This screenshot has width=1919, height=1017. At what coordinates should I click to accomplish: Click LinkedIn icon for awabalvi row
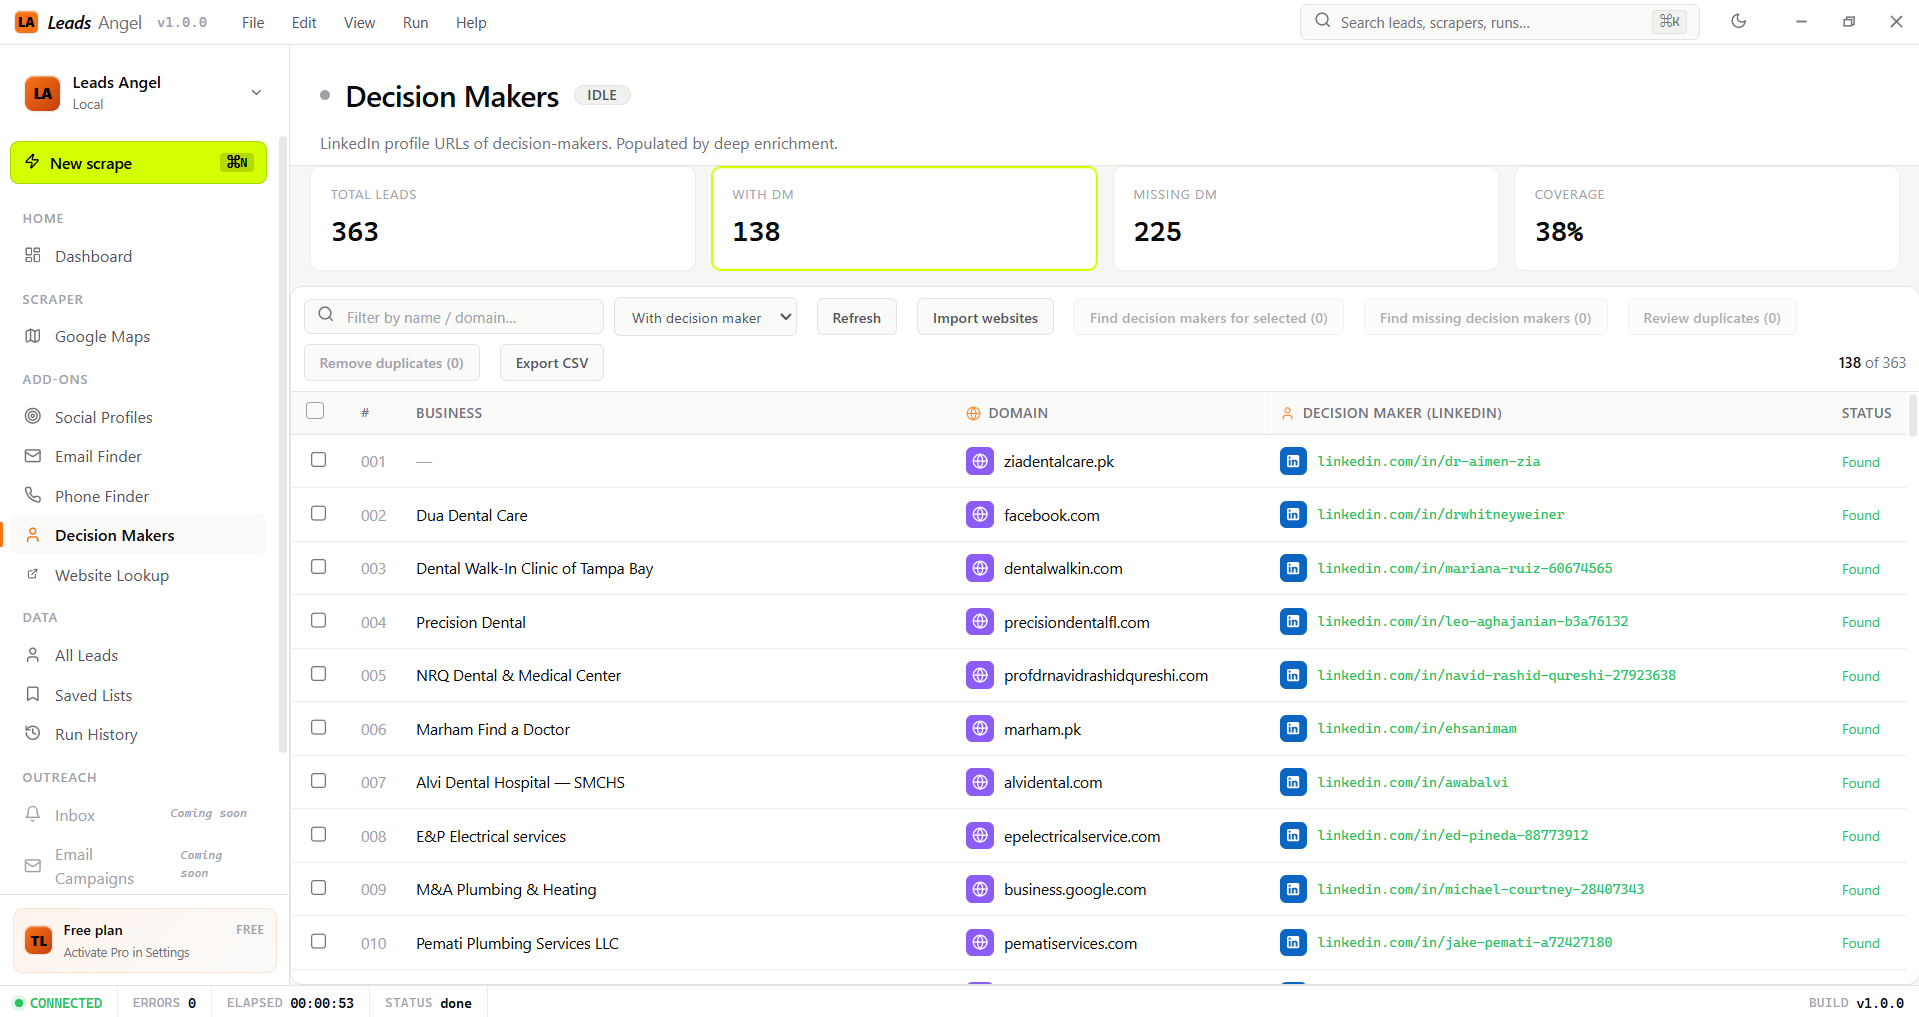pos(1293,782)
